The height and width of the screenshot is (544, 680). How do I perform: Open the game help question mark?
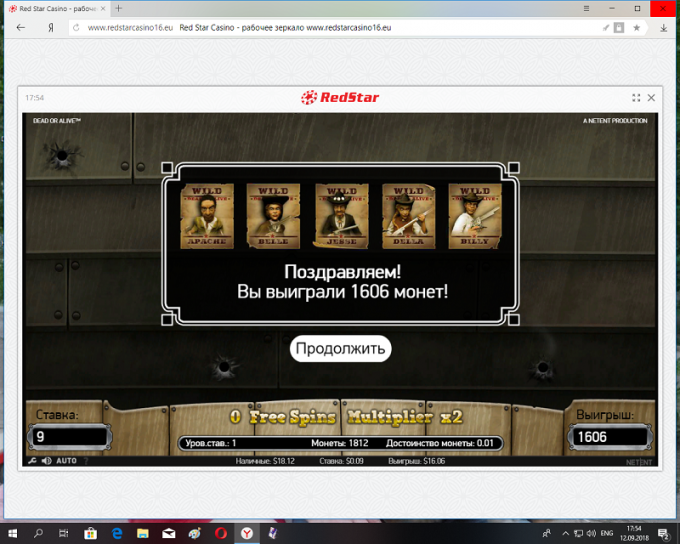point(86,461)
